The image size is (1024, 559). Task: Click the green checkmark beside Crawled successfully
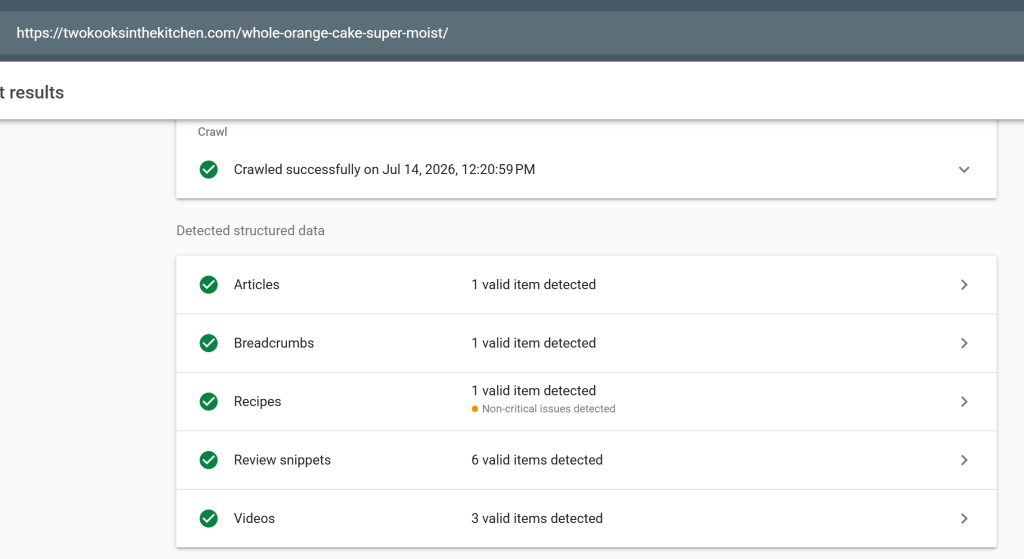(x=208, y=170)
